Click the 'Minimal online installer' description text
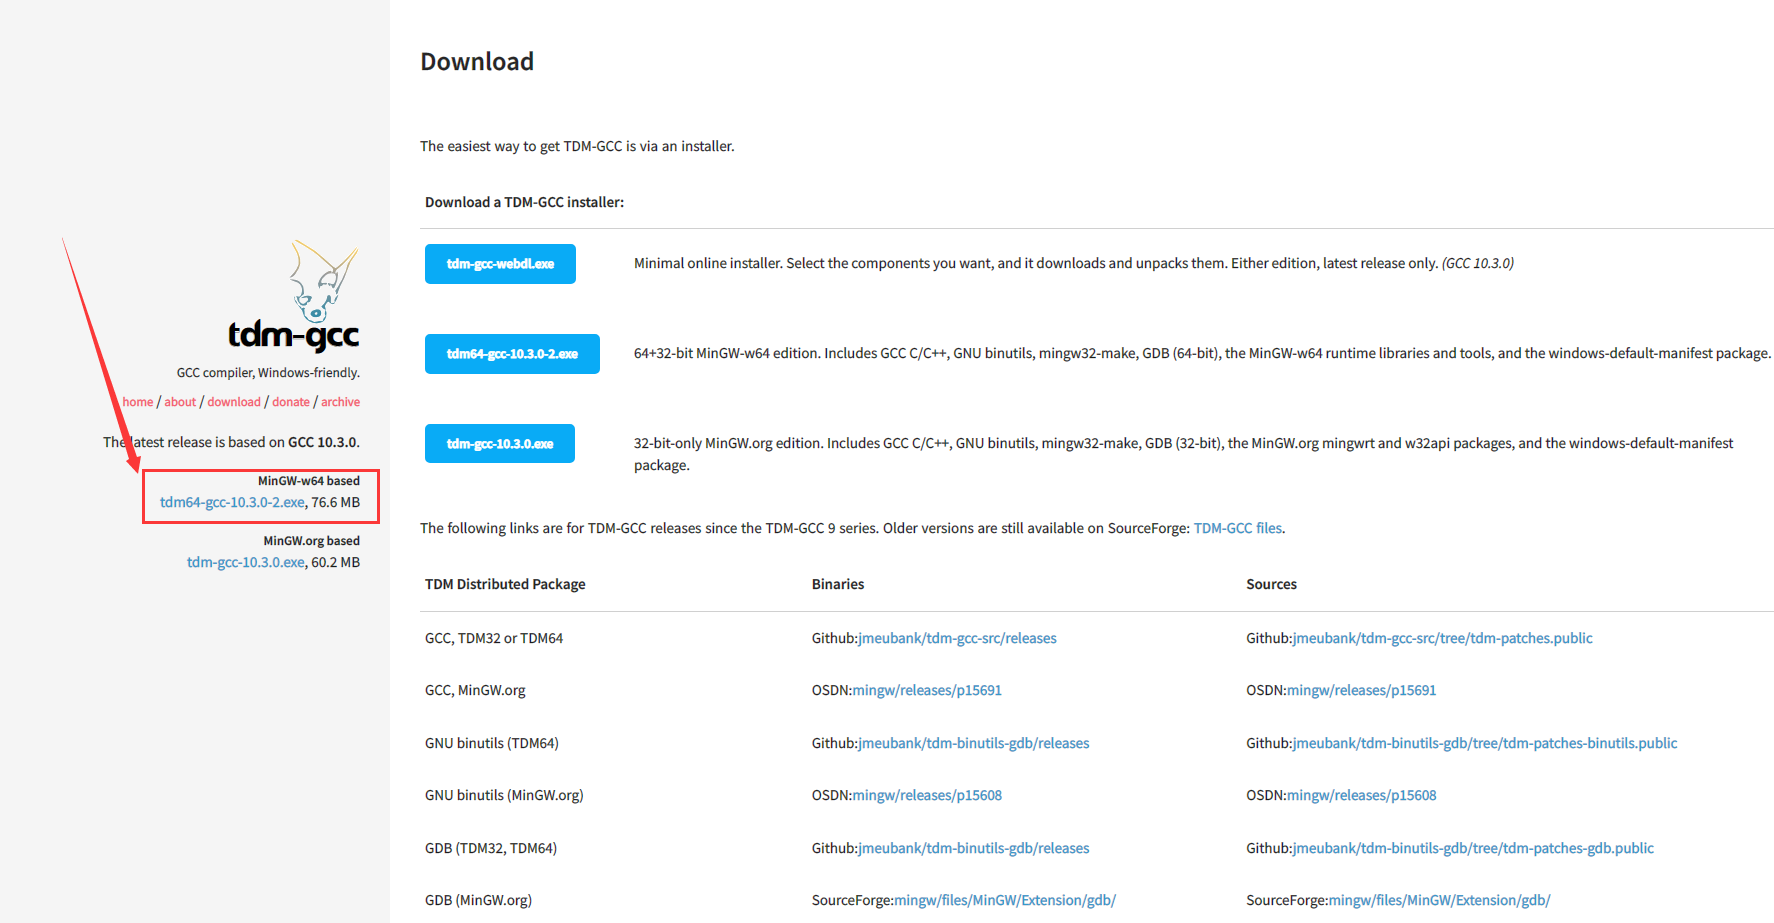Image resolution: width=1774 pixels, height=923 pixels. pos(1074,263)
